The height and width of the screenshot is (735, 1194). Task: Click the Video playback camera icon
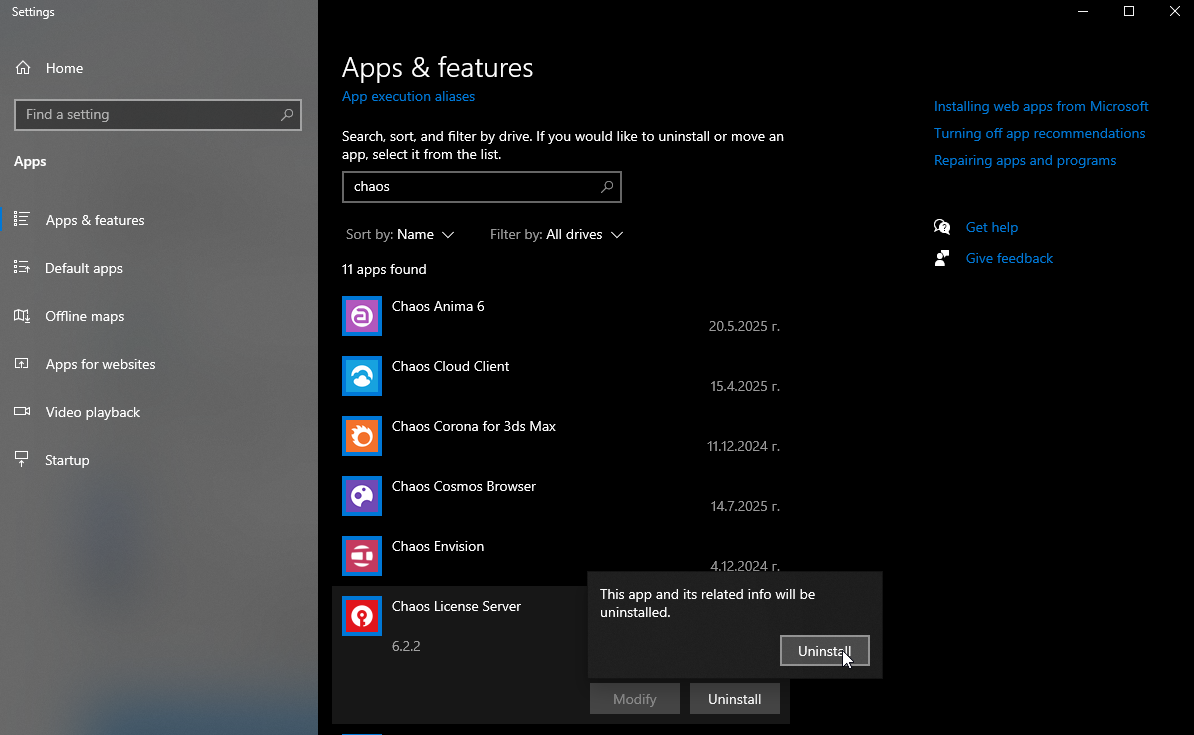pyautogui.click(x=22, y=411)
